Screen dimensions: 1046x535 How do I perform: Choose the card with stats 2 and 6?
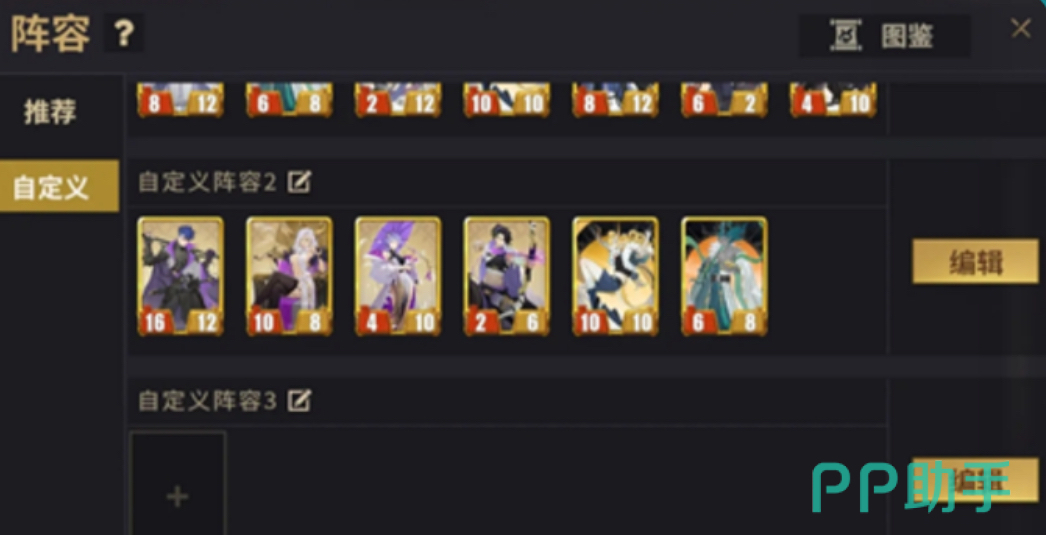[x=507, y=276]
